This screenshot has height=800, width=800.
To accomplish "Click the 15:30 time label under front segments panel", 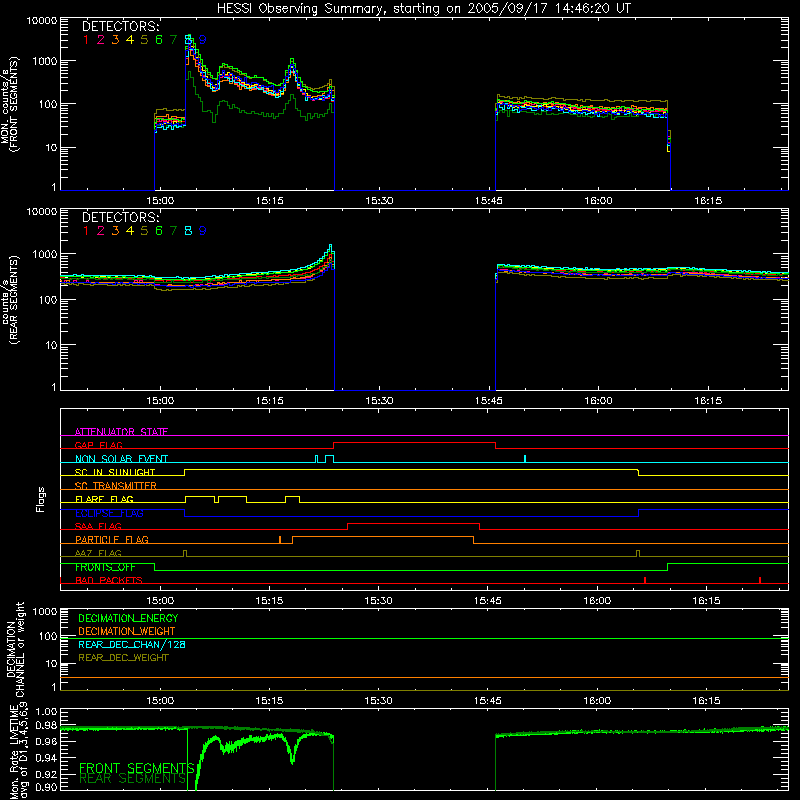I will point(379,201).
